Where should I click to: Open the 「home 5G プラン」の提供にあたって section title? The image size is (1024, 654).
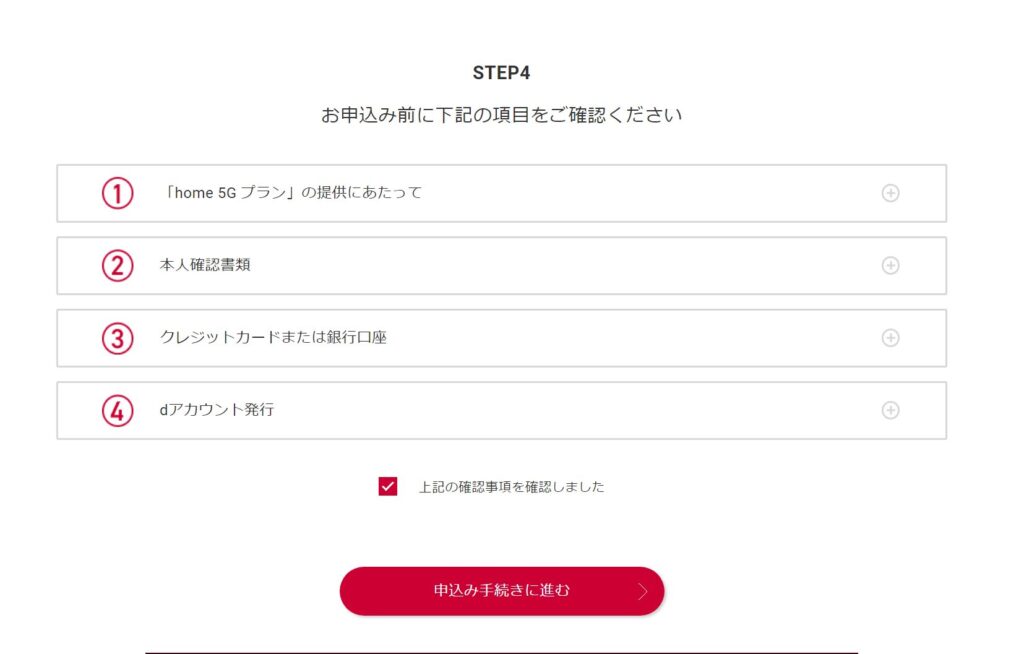pos(291,193)
